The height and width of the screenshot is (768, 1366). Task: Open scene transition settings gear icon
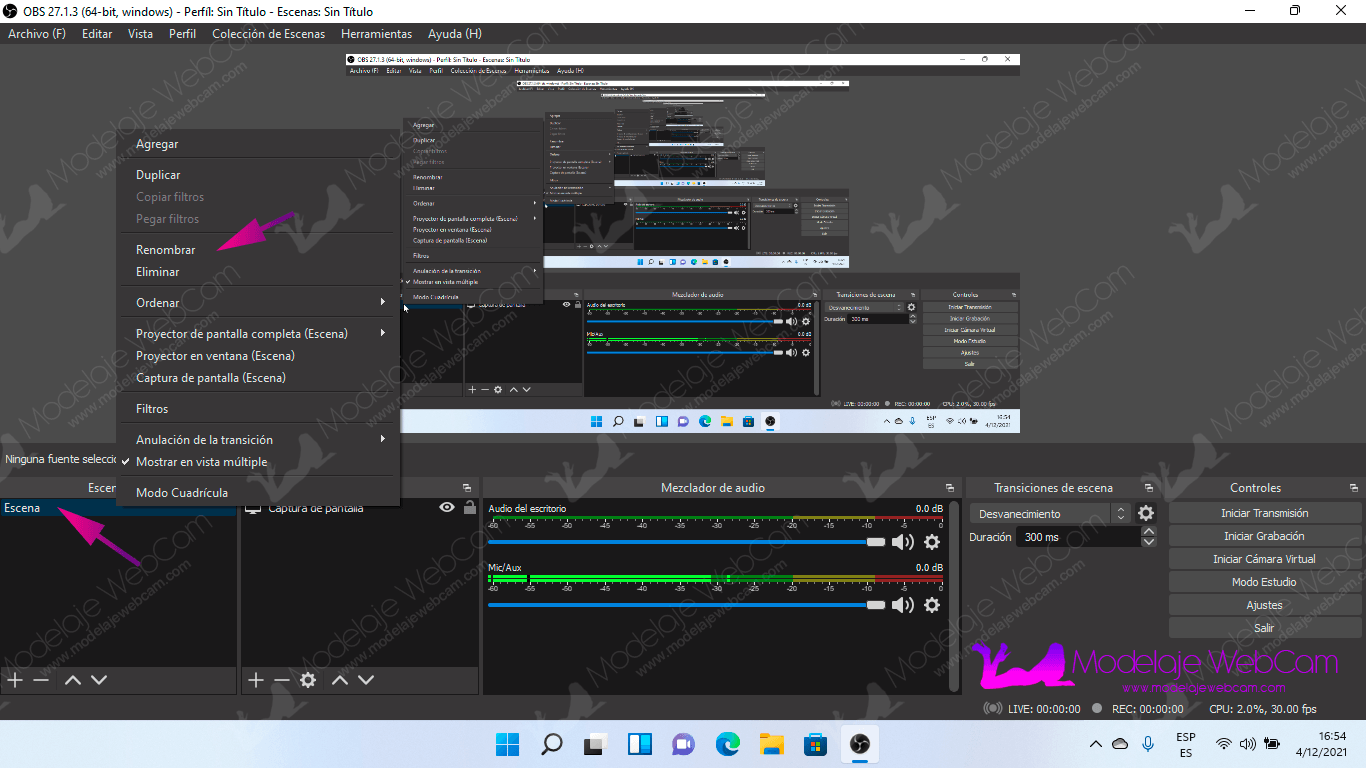(1146, 513)
